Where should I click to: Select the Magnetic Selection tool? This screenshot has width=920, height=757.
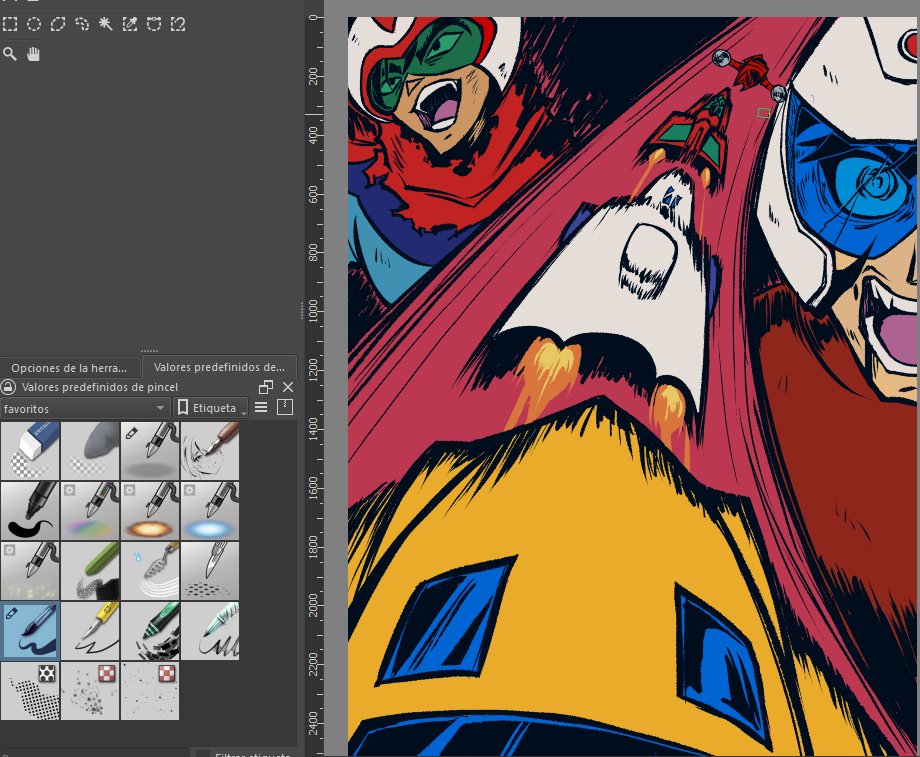[178, 24]
